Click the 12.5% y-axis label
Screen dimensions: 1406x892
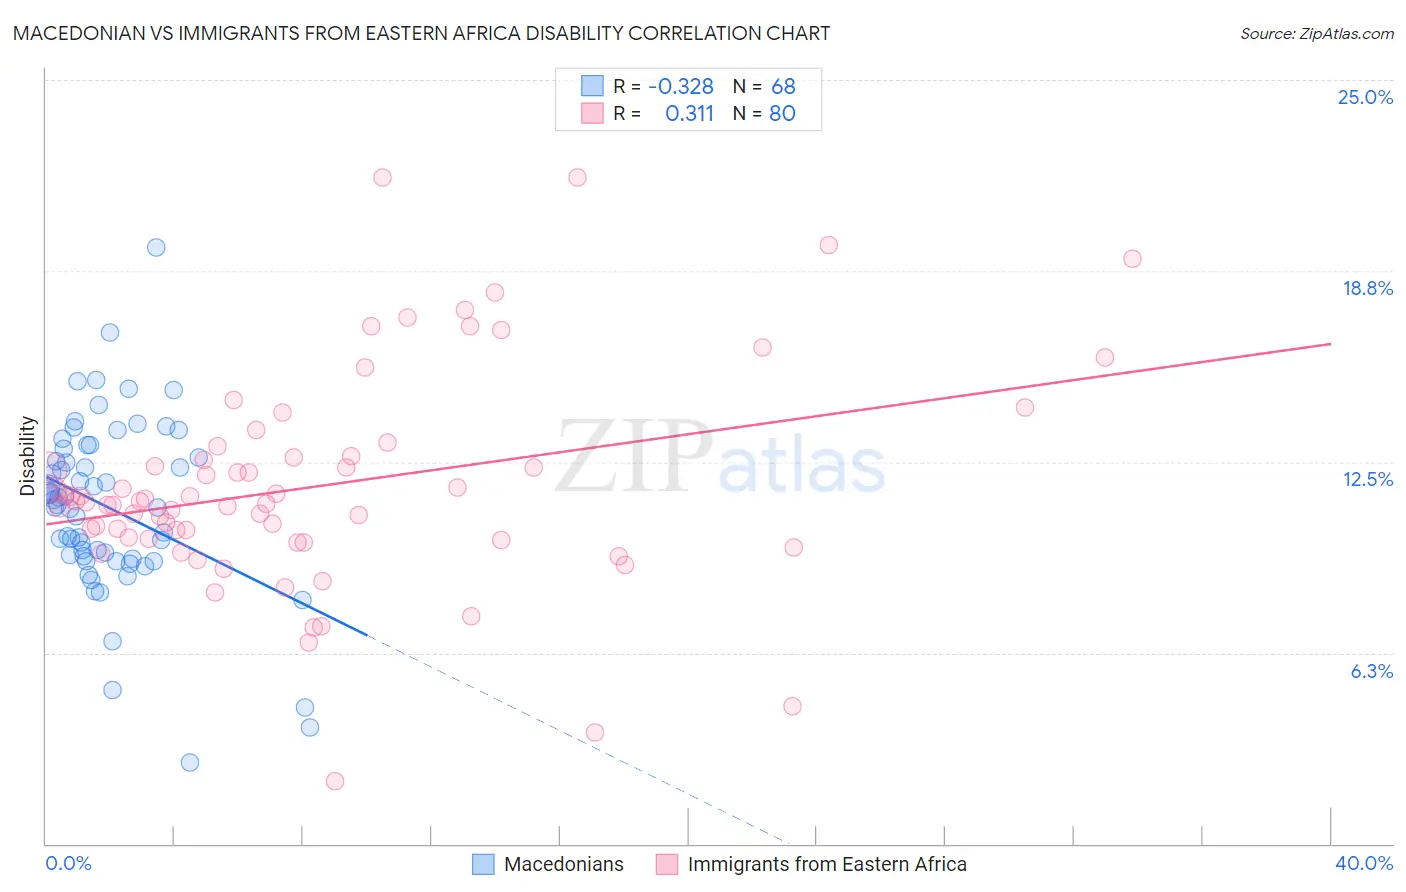(x=1367, y=479)
